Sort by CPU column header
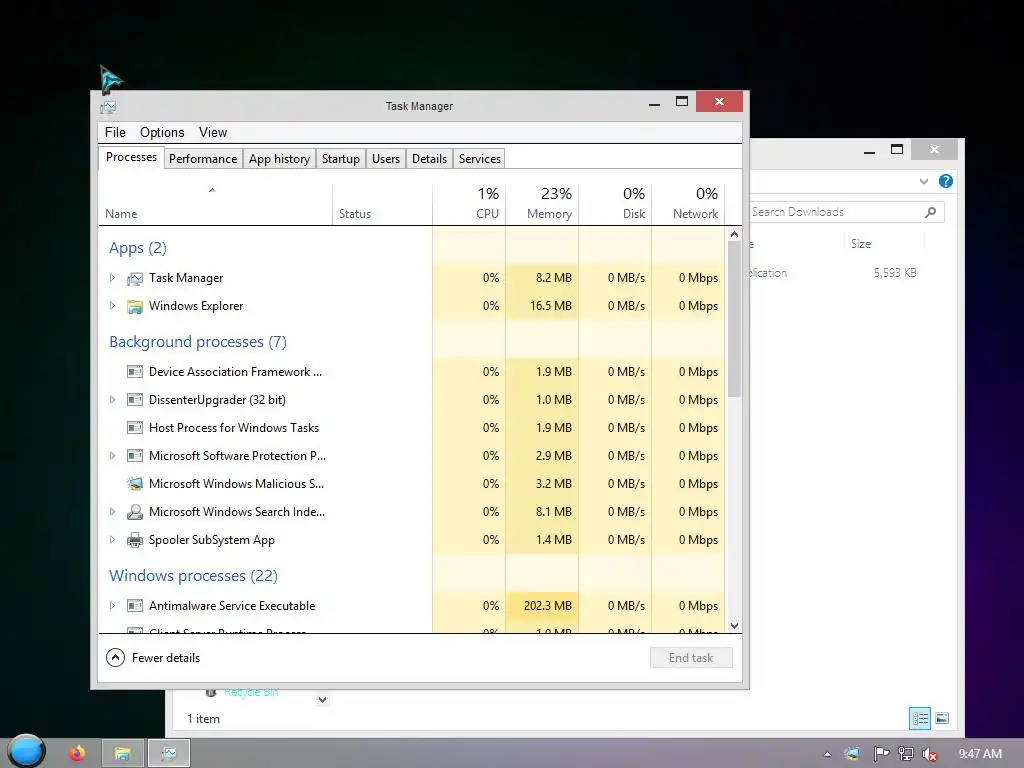The width and height of the screenshot is (1024, 768). pyautogui.click(x=469, y=204)
